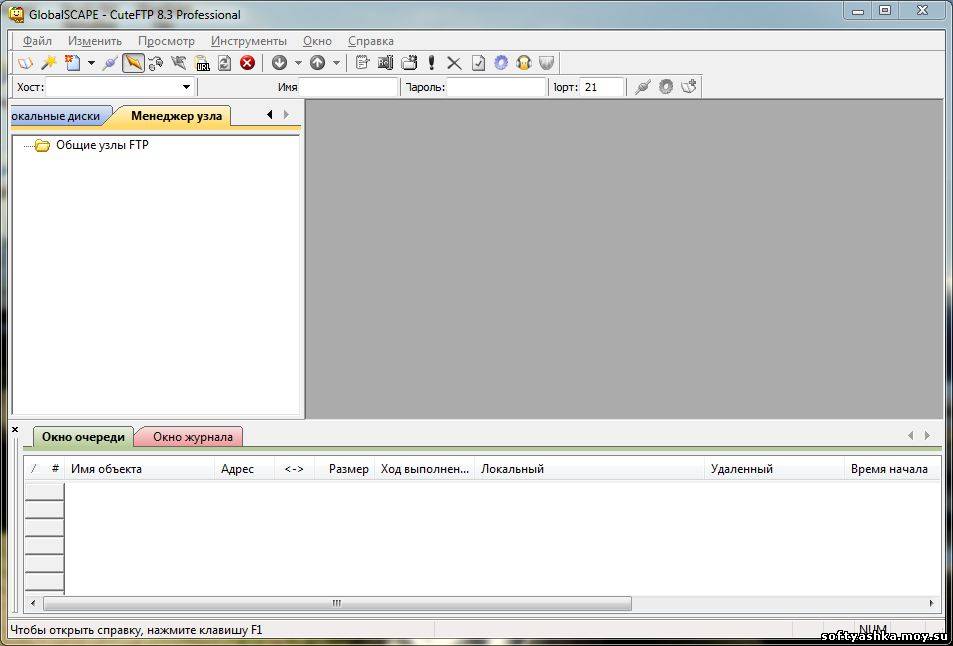Click the Пароль password input field
953x646 pixels.
(497, 87)
